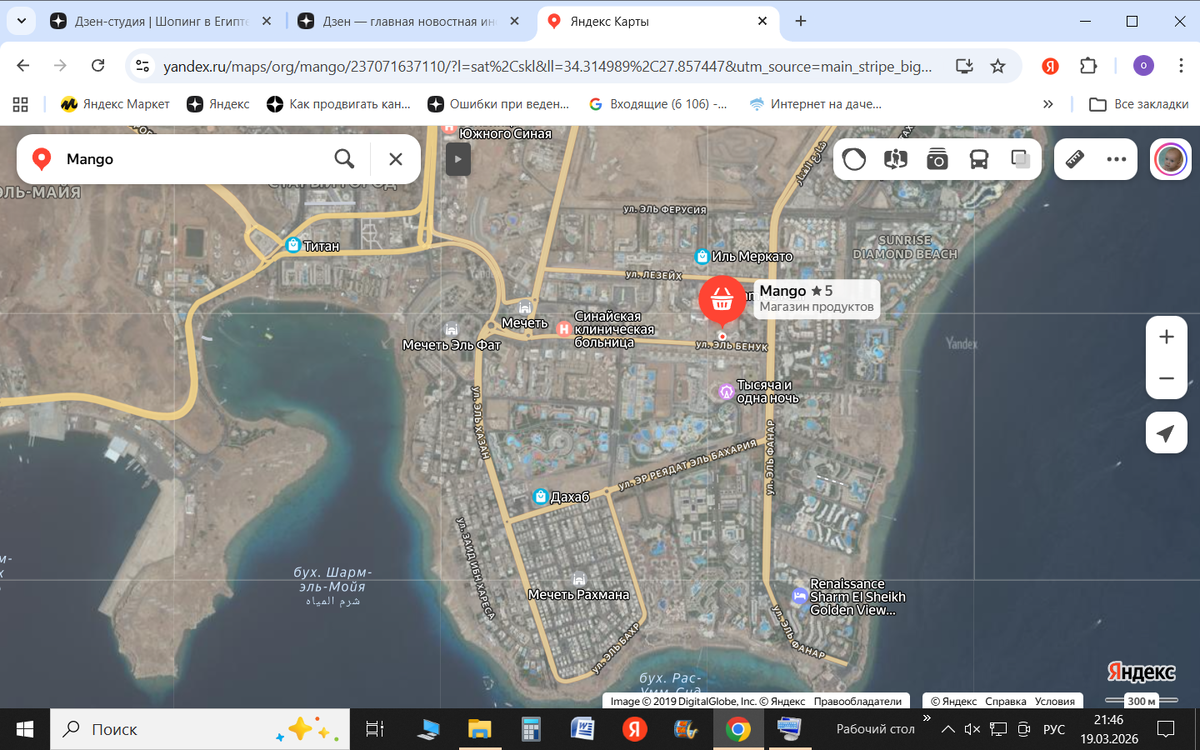This screenshot has height=750, width=1200.
Task: Toggle muted volume tray icon
Action: pos(971,729)
